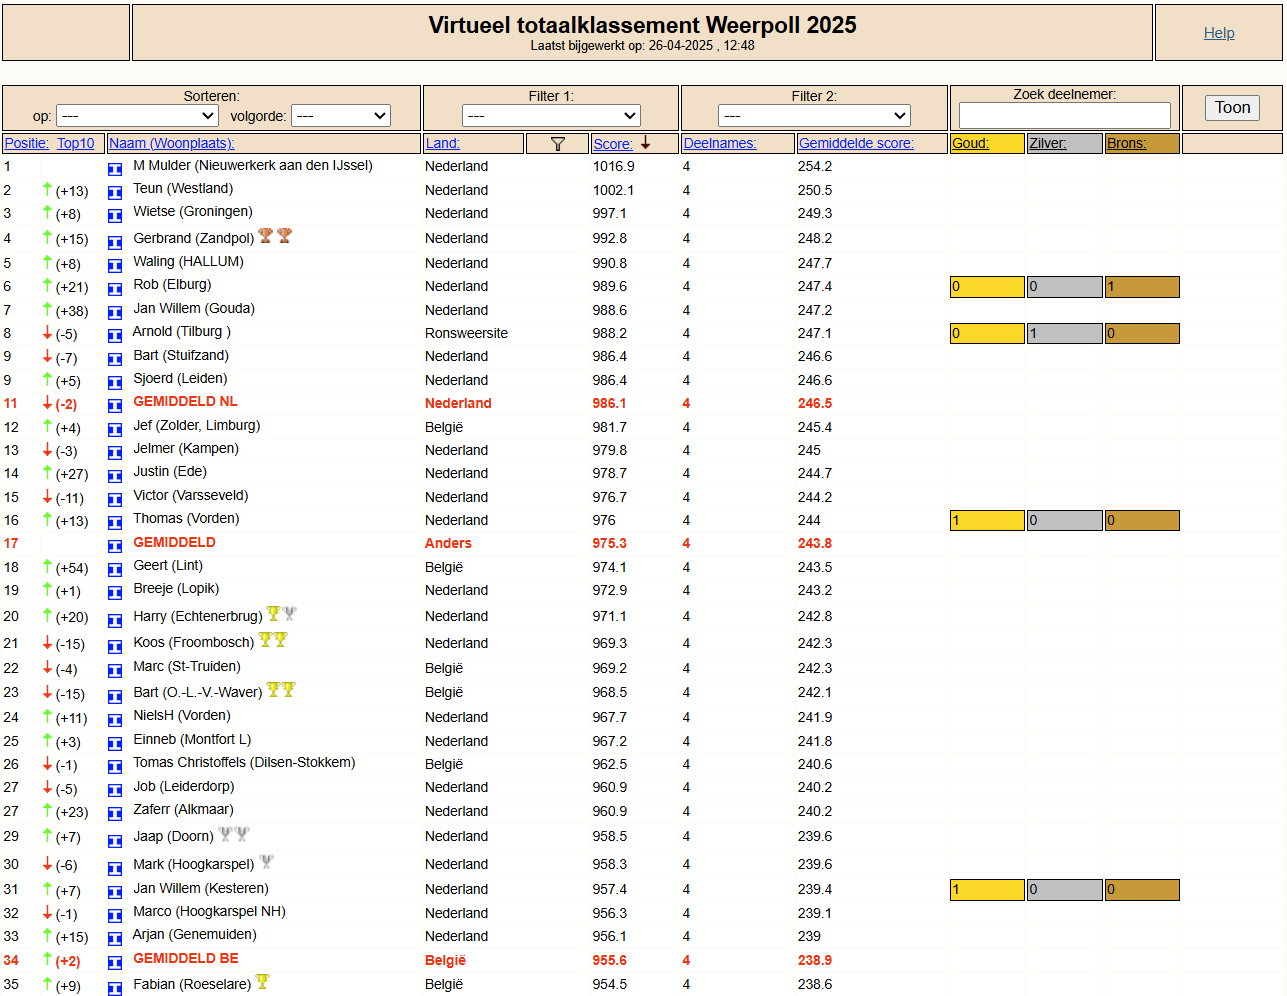Open the Help link
This screenshot has width=1287, height=996.
coord(1219,33)
